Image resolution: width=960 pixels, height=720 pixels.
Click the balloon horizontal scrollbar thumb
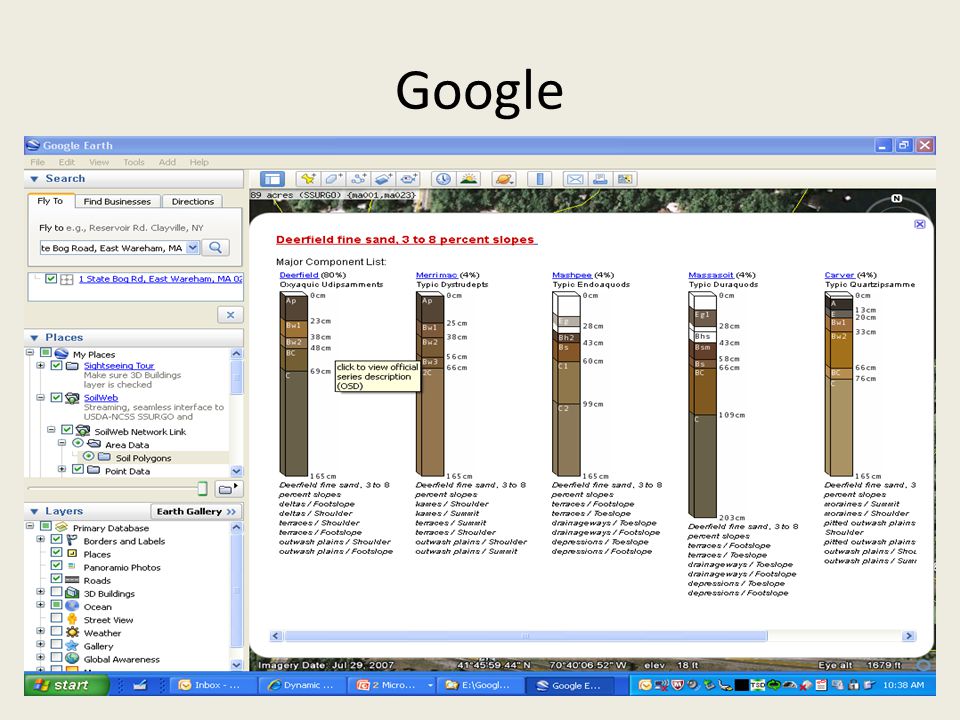[526, 636]
